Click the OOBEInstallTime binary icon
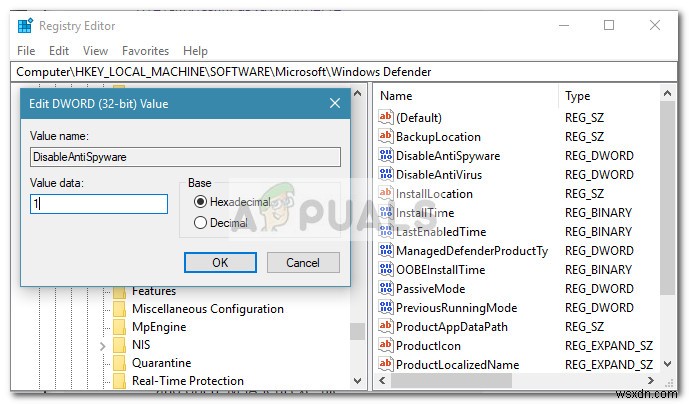Screen dimensions: 689x404 (x=385, y=269)
